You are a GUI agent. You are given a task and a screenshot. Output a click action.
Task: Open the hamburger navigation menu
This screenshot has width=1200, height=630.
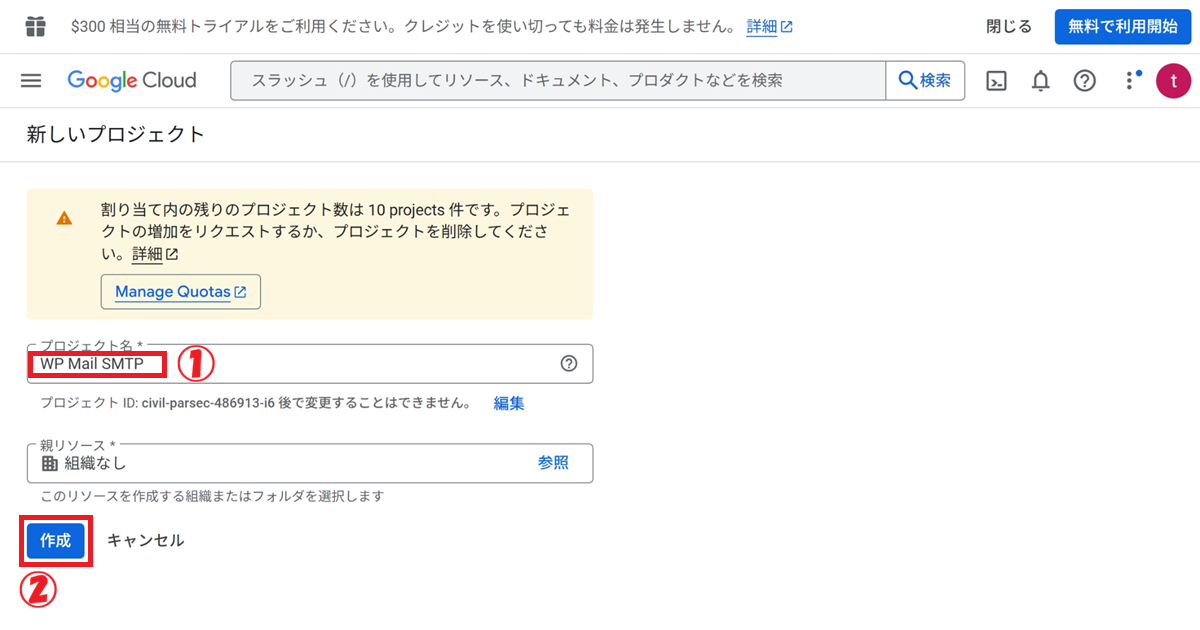(x=31, y=81)
